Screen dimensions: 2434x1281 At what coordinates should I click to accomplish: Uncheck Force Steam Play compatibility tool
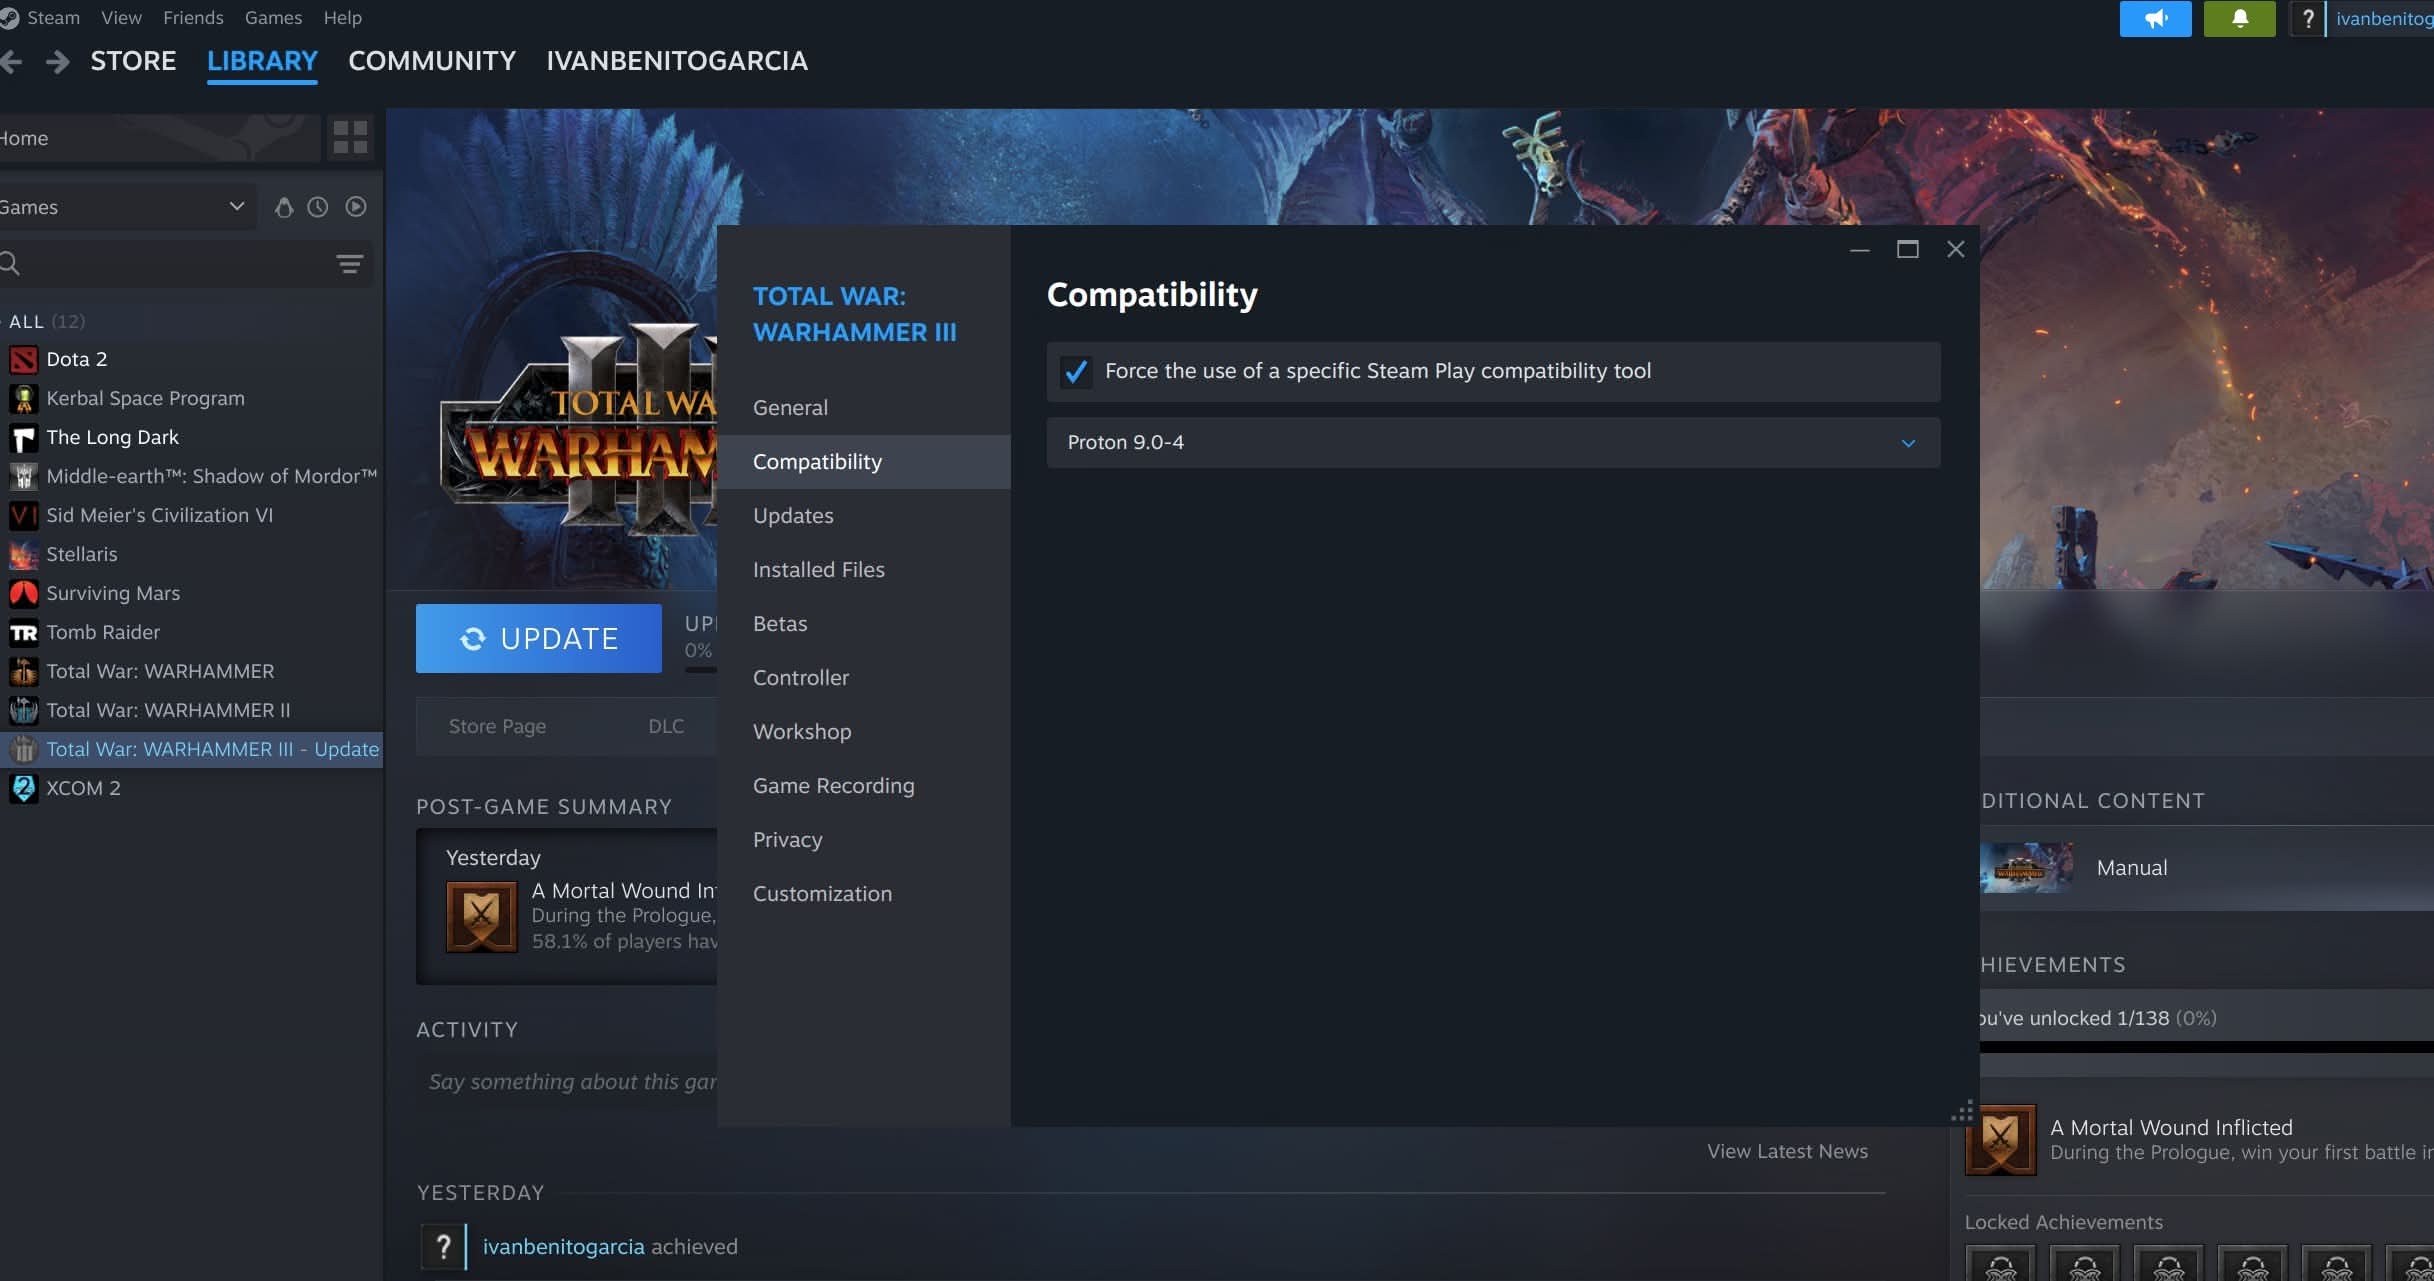[1076, 372]
